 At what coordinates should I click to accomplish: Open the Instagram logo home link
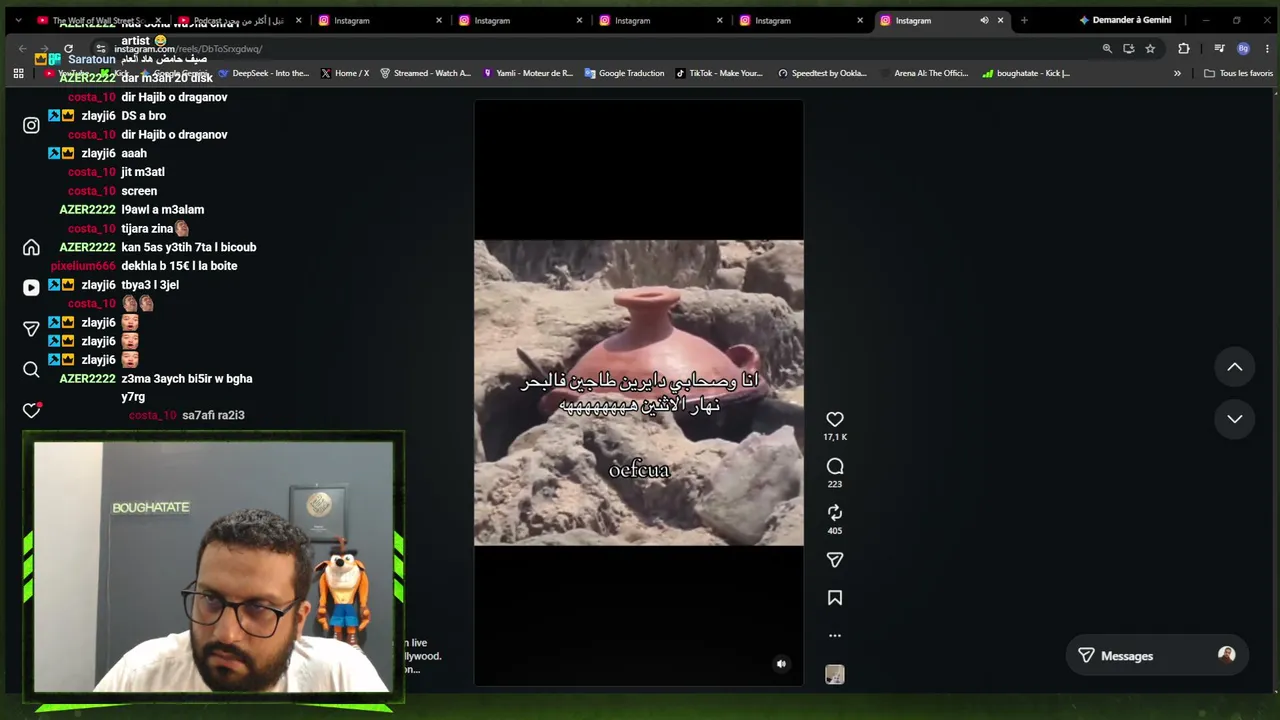click(31, 126)
